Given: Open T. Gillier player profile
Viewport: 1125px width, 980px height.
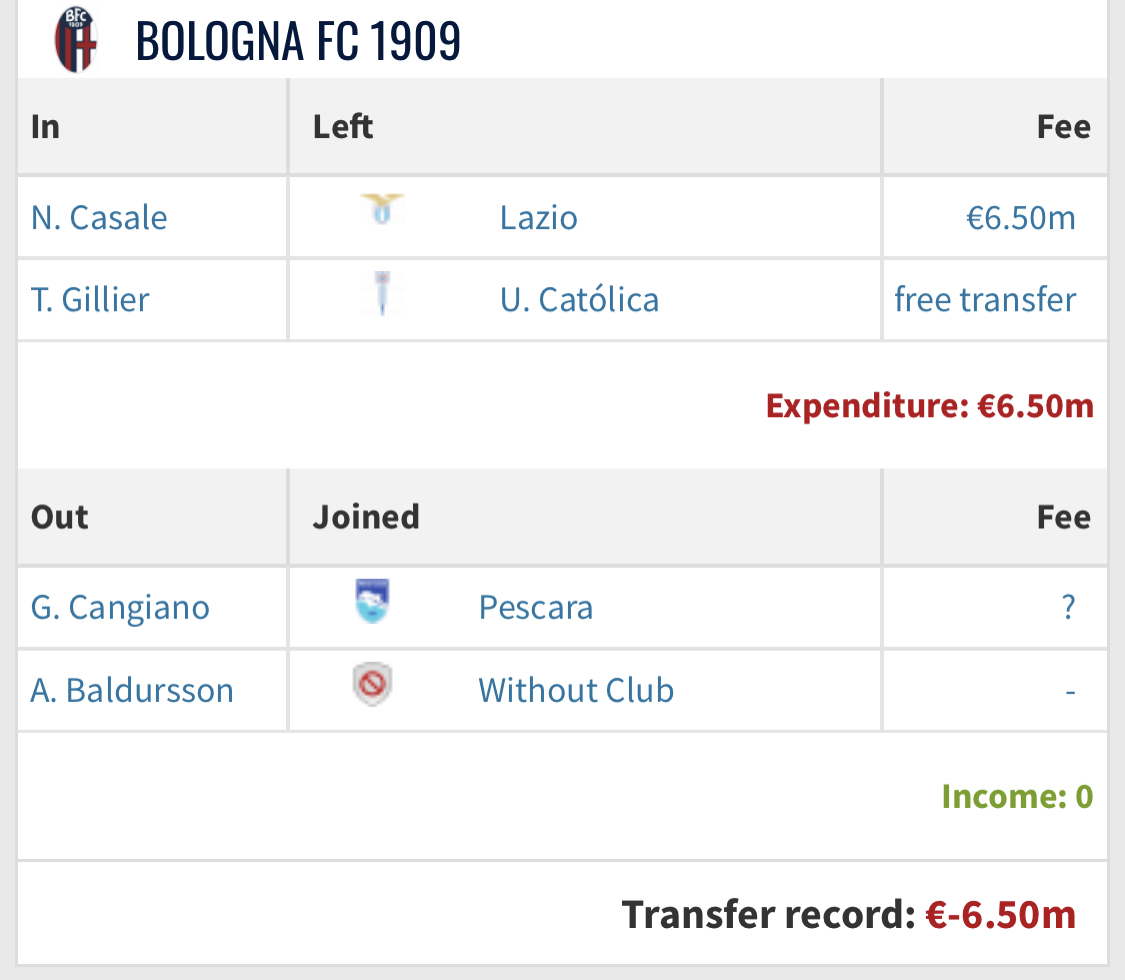Looking at the screenshot, I should pos(90,300).
